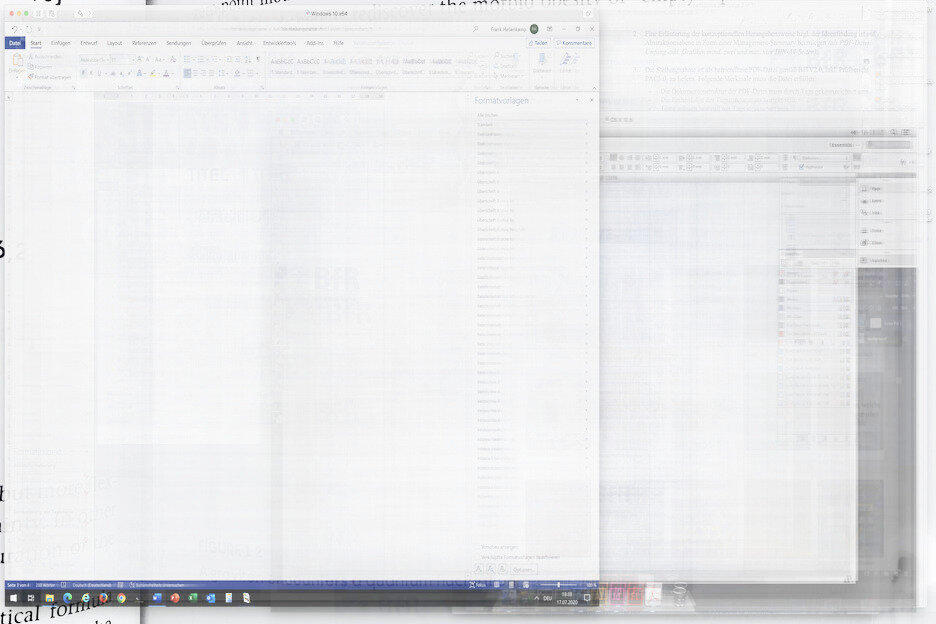The height and width of the screenshot is (624, 936).
Task: Click the font color A icon
Action: (167, 73)
